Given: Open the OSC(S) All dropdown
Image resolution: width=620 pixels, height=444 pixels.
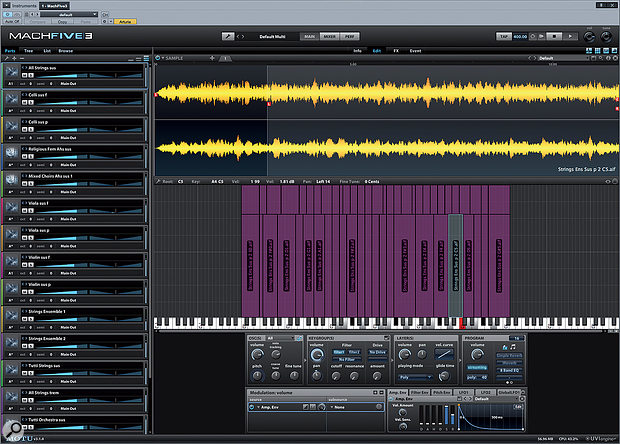Looking at the screenshot, I should [x=281, y=338].
